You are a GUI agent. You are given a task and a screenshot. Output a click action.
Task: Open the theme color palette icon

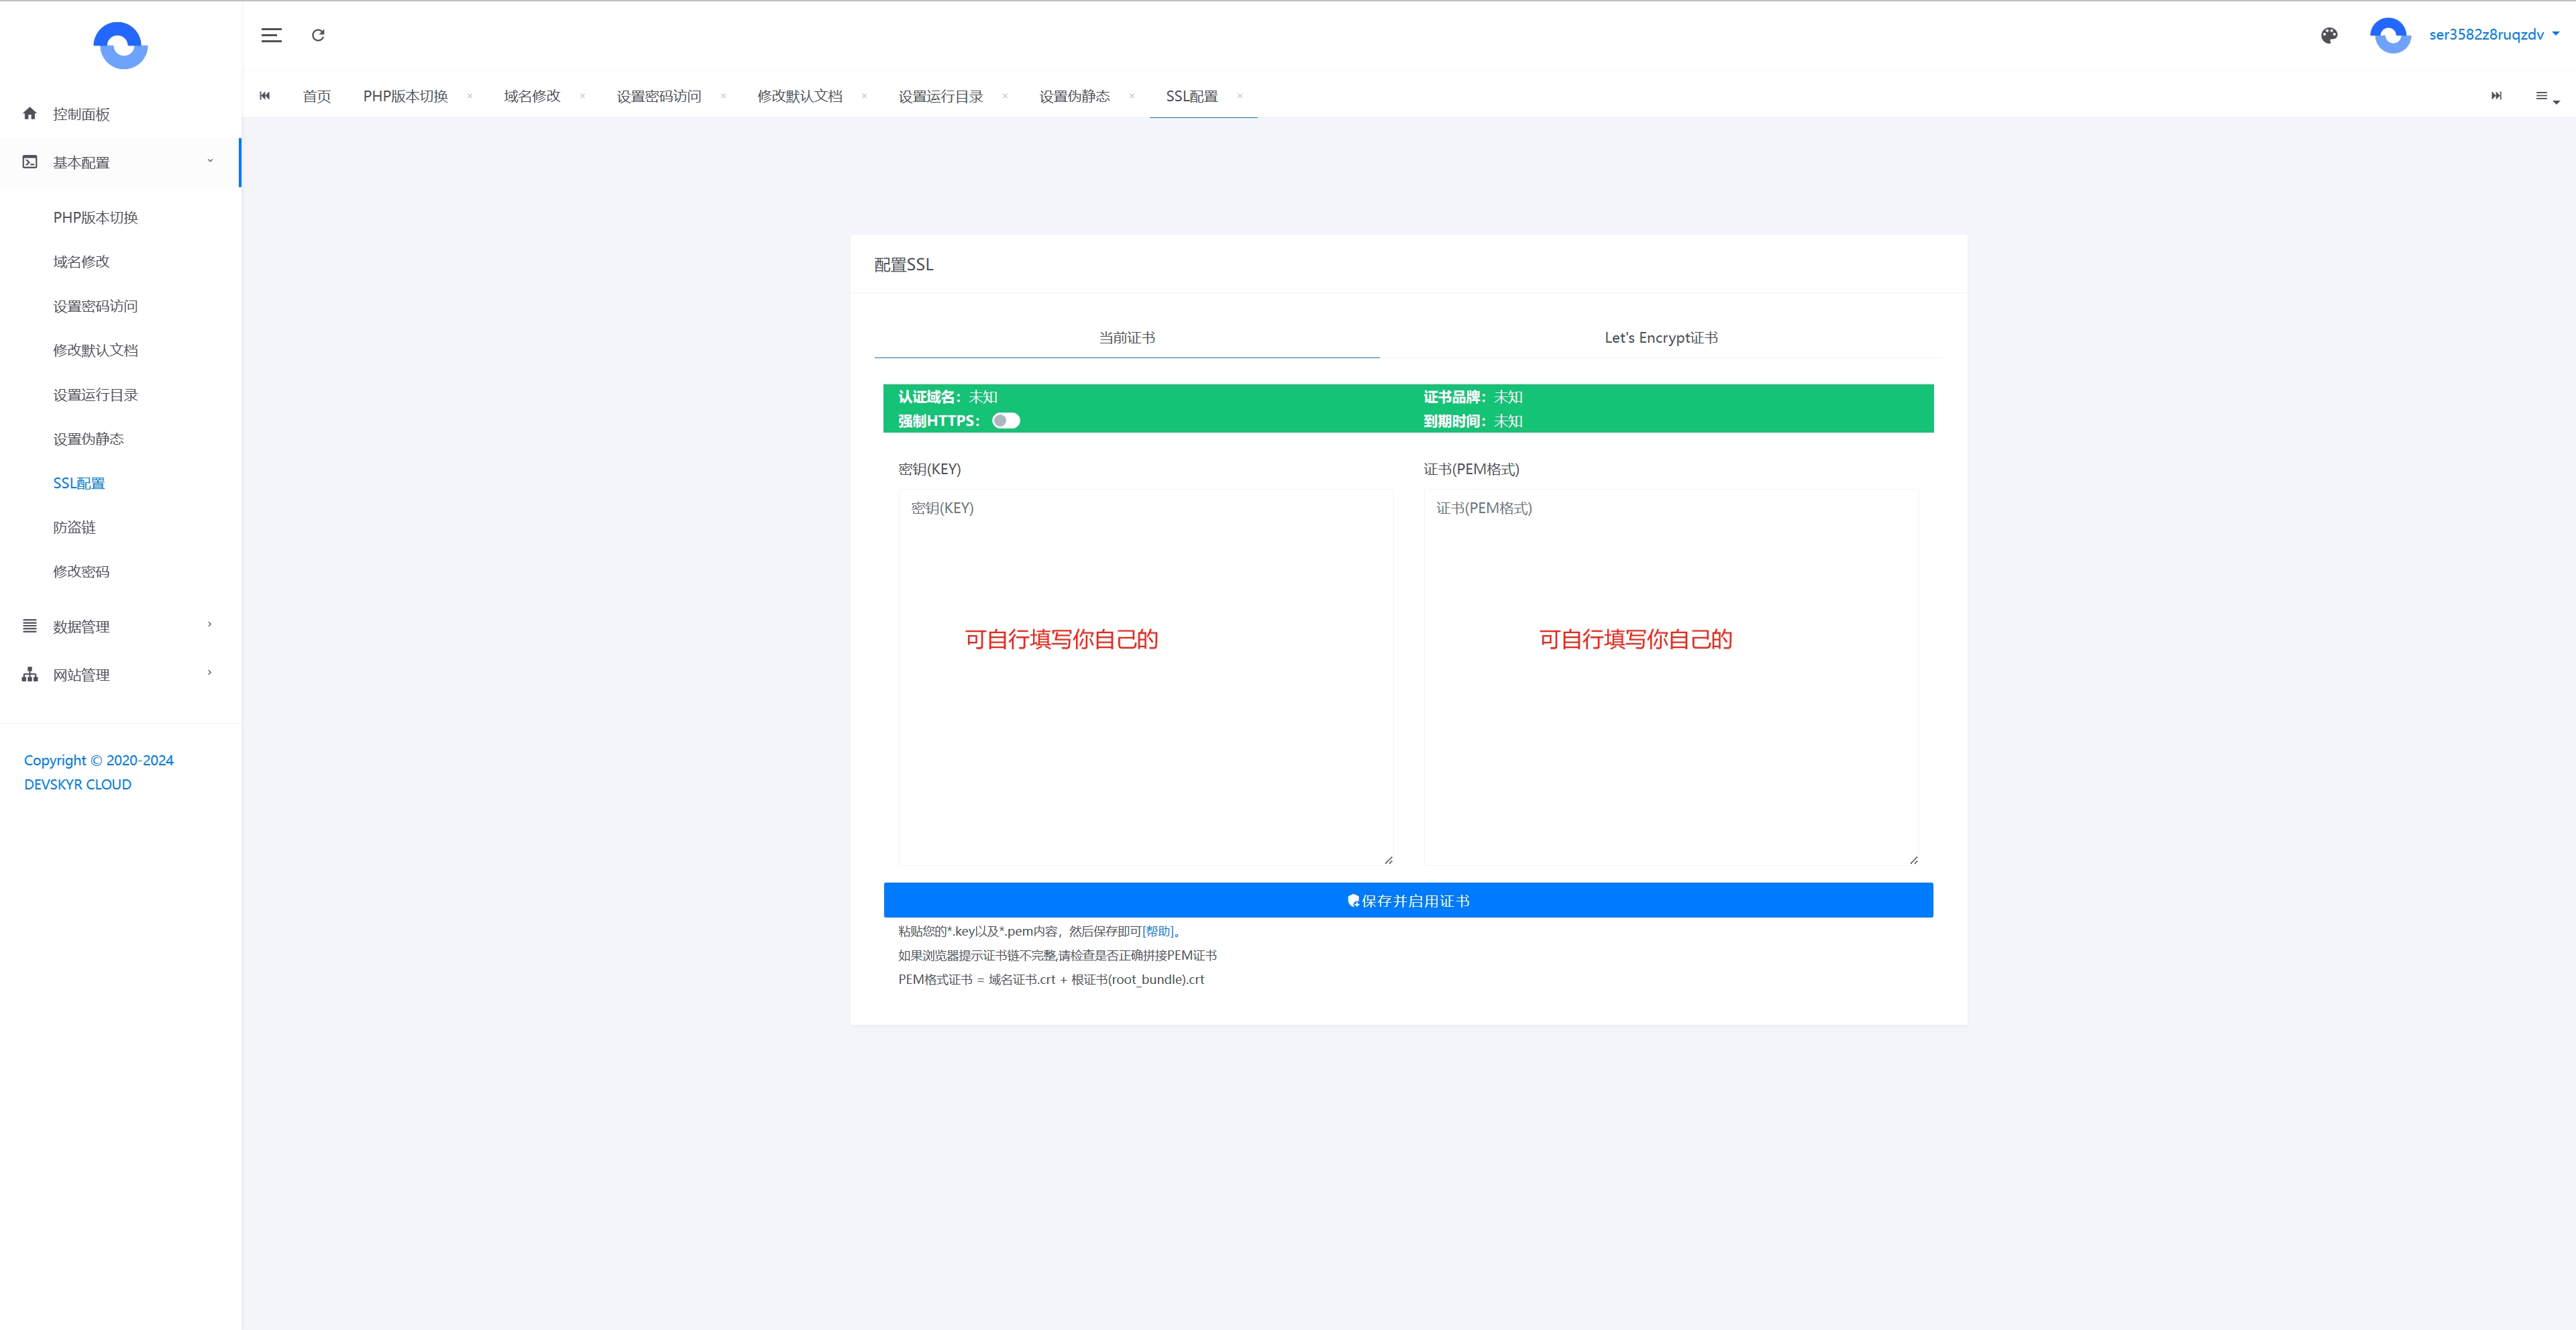click(2329, 35)
